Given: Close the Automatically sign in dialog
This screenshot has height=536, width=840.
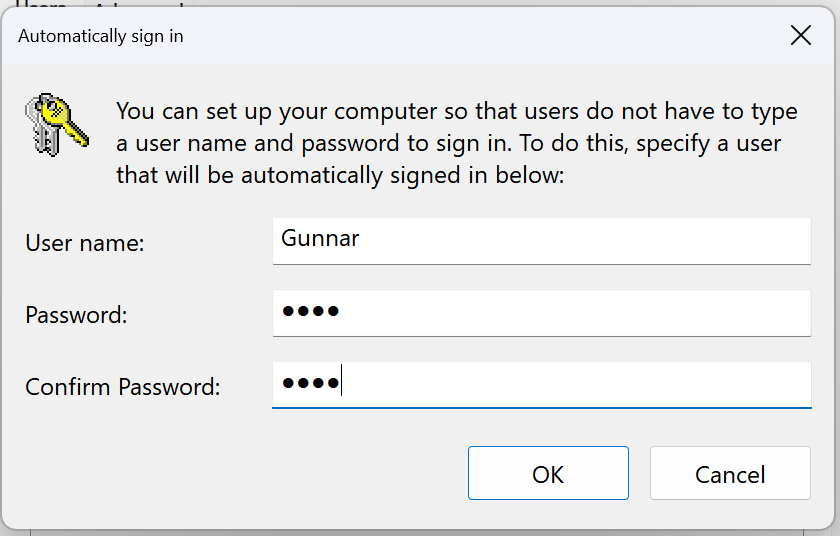Looking at the screenshot, I should [x=800, y=36].
